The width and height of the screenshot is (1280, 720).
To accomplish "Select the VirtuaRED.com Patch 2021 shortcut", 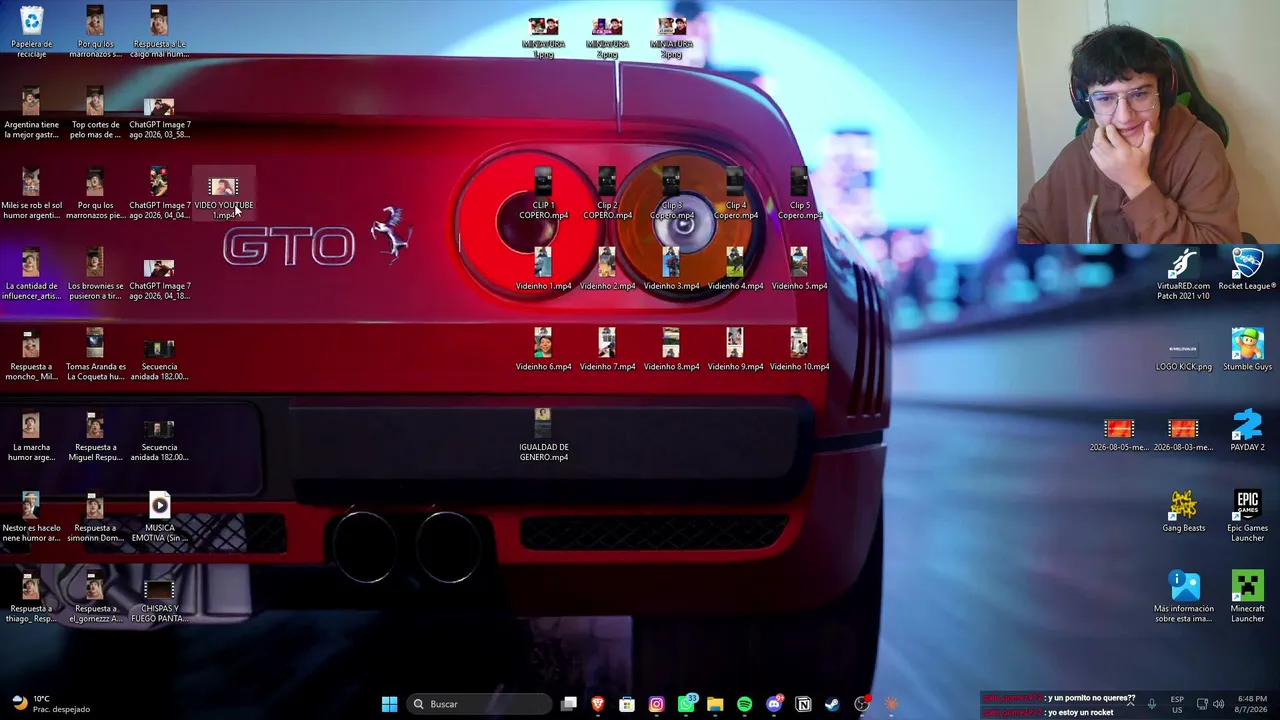I will (x=1183, y=275).
